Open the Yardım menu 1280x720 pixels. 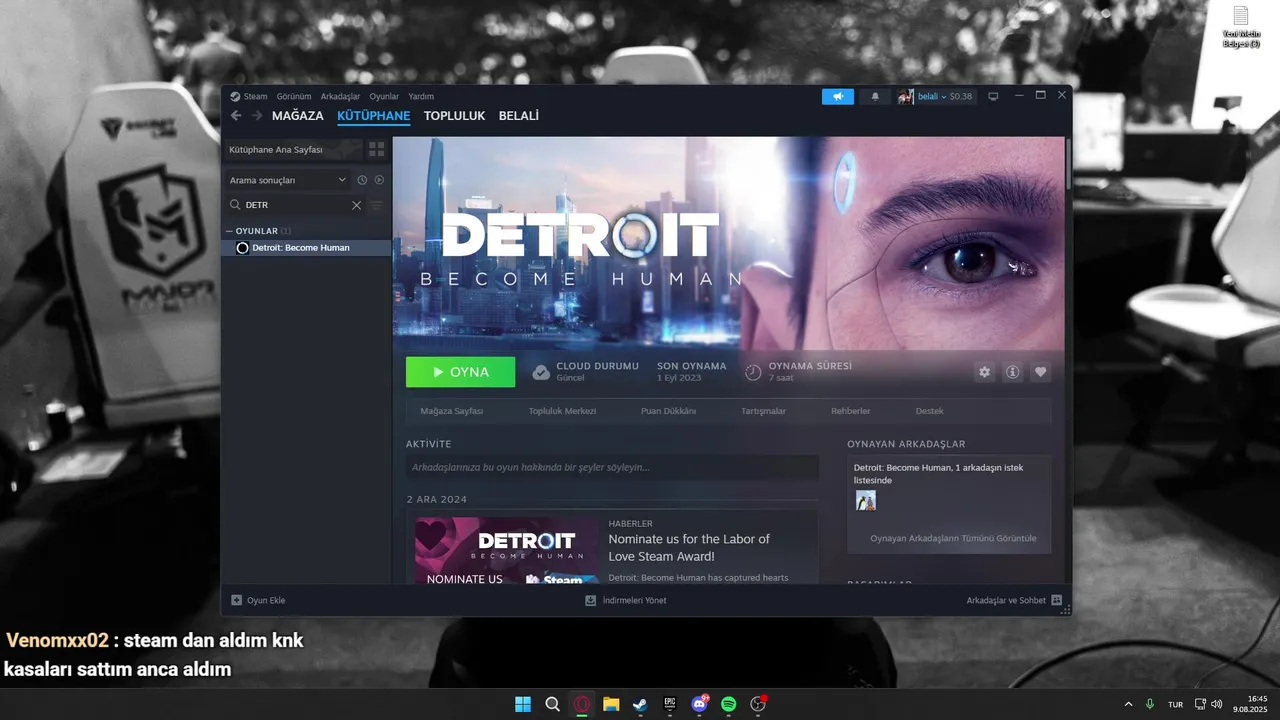421,97
